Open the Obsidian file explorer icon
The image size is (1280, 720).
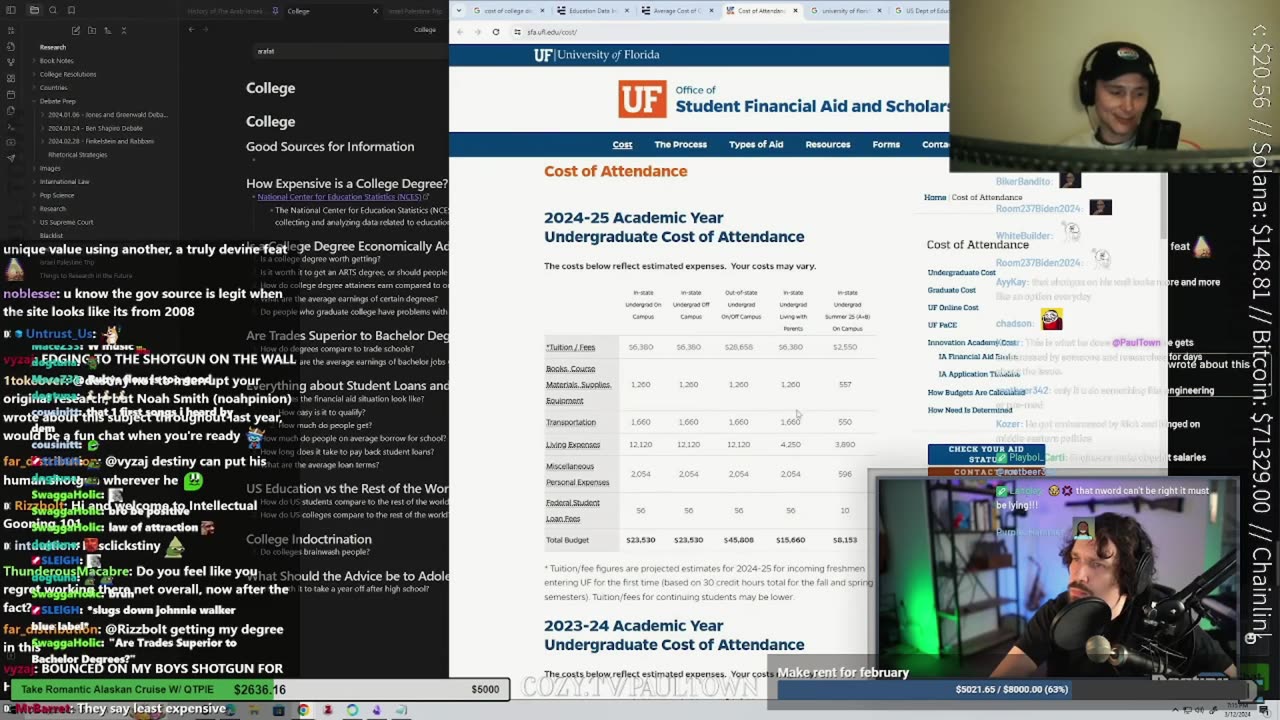34,10
